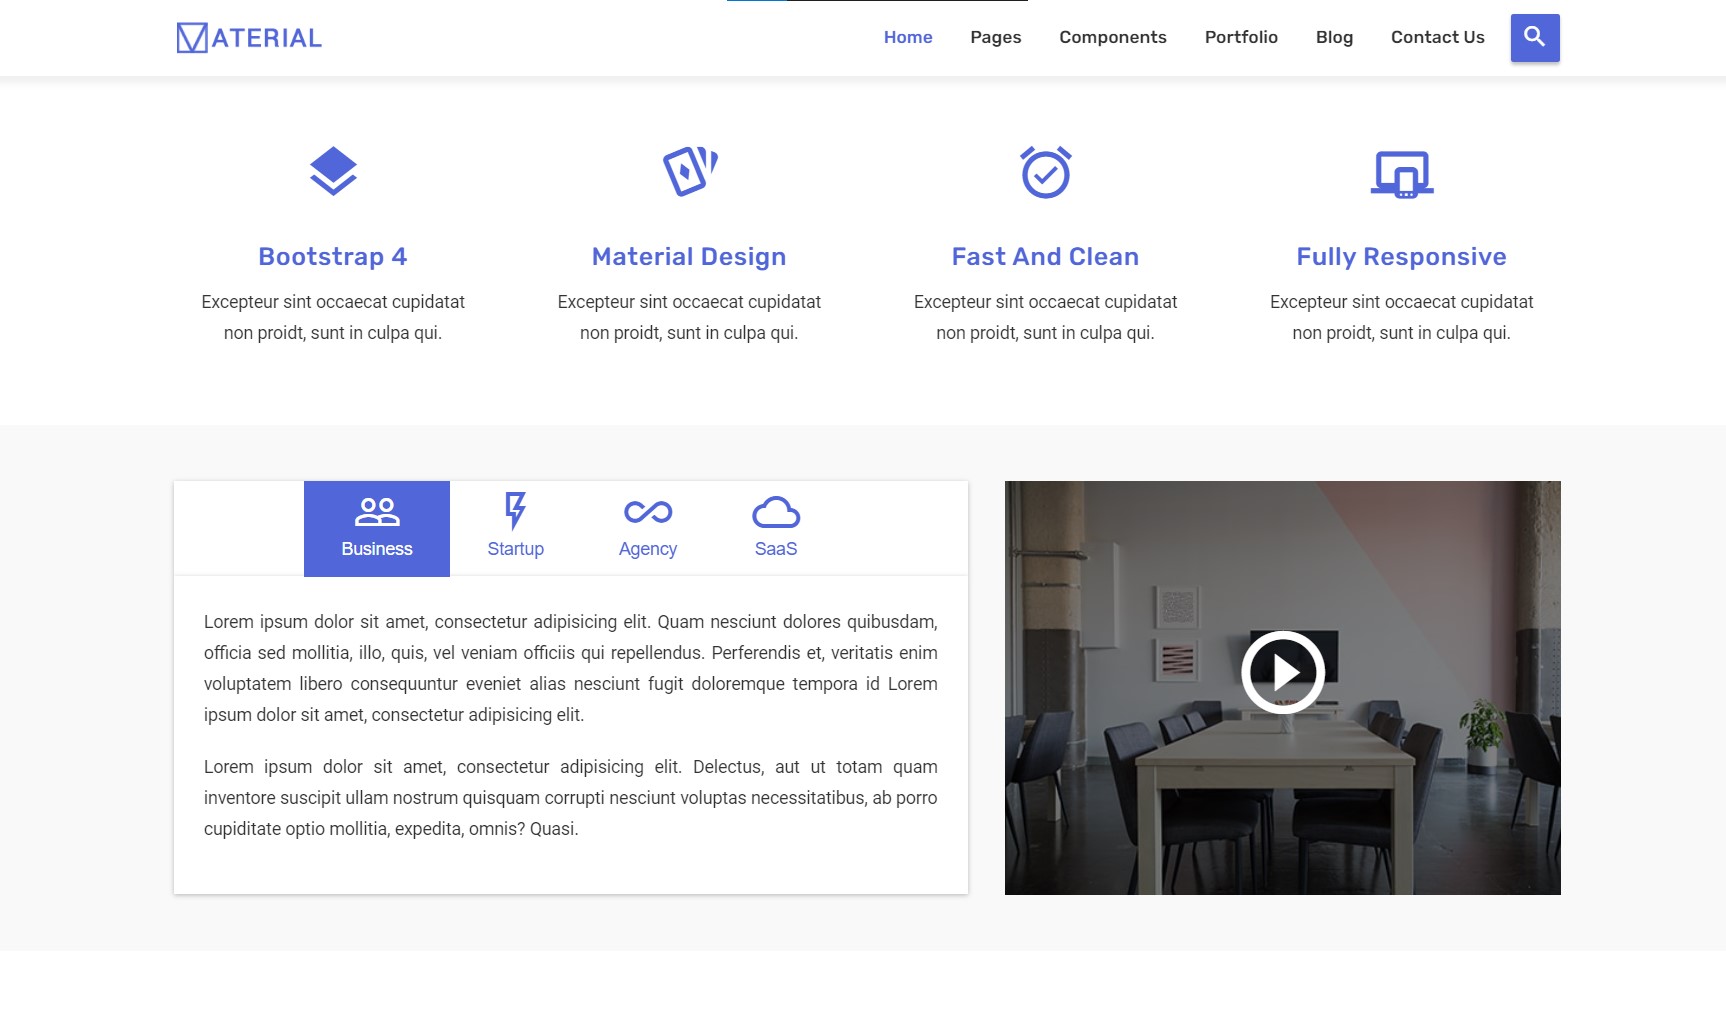Open the search icon in the navbar
Image resolution: width=1726 pixels, height=1010 pixels.
pyautogui.click(x=1534, y=37)
